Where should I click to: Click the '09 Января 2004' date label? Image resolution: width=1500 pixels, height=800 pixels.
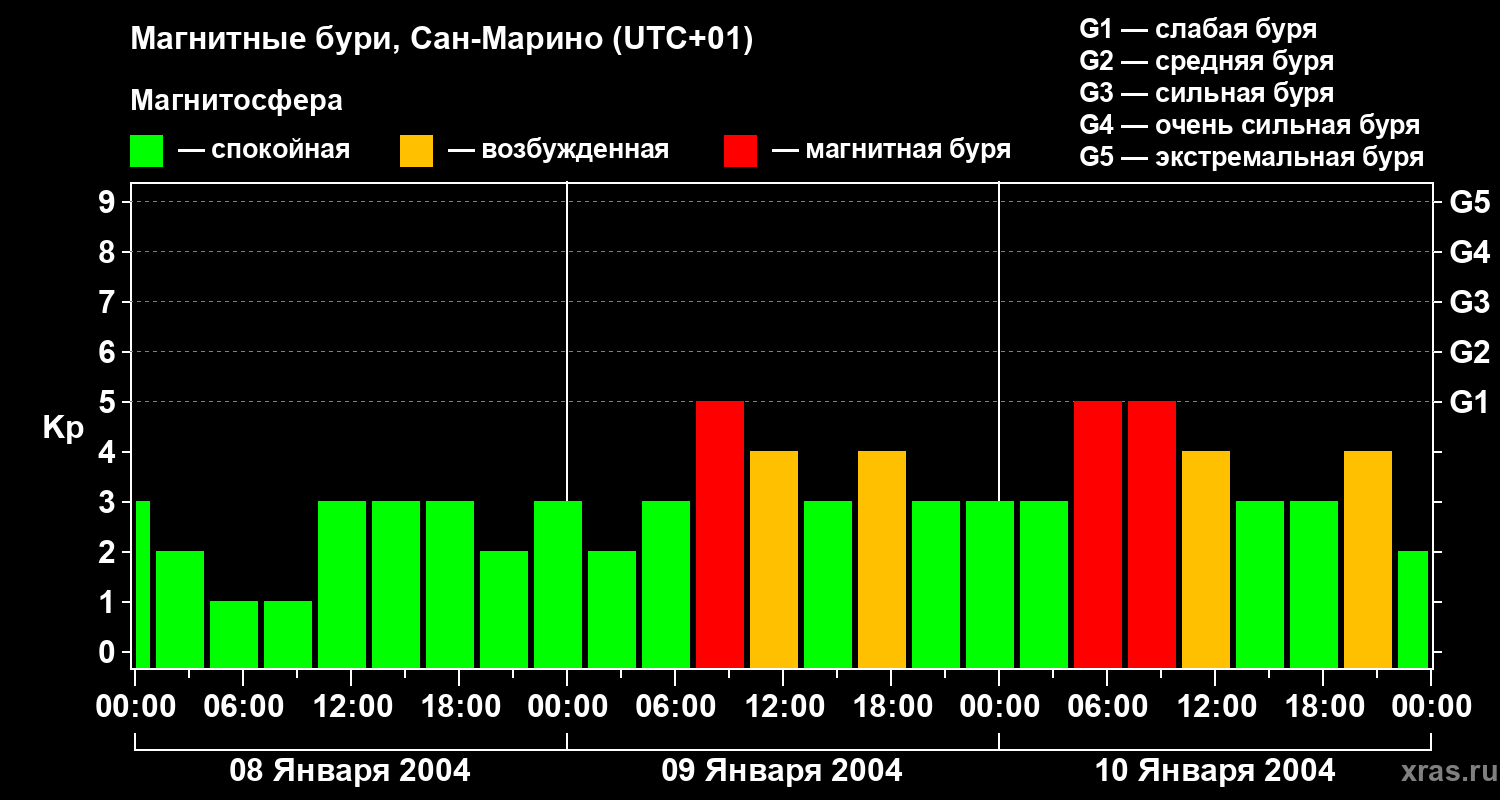click(782, 770)
